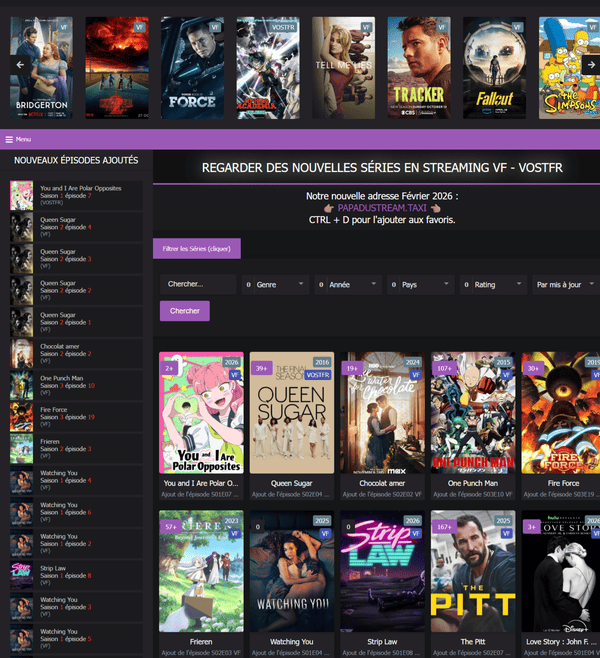Expand the Par mis à jour sort dropdown
This screenshot has height=658, width=600.
click(565, 285)
